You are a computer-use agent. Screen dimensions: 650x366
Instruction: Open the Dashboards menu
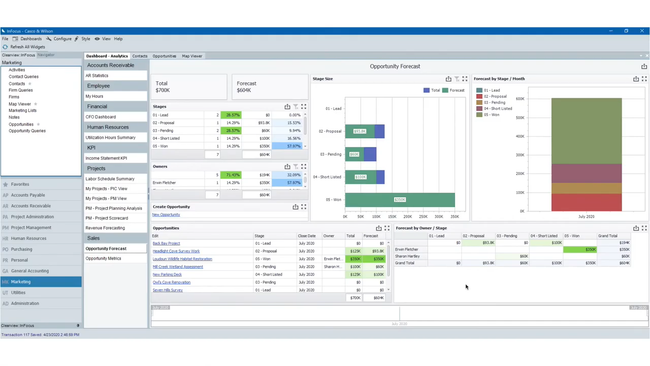point(31,39)
